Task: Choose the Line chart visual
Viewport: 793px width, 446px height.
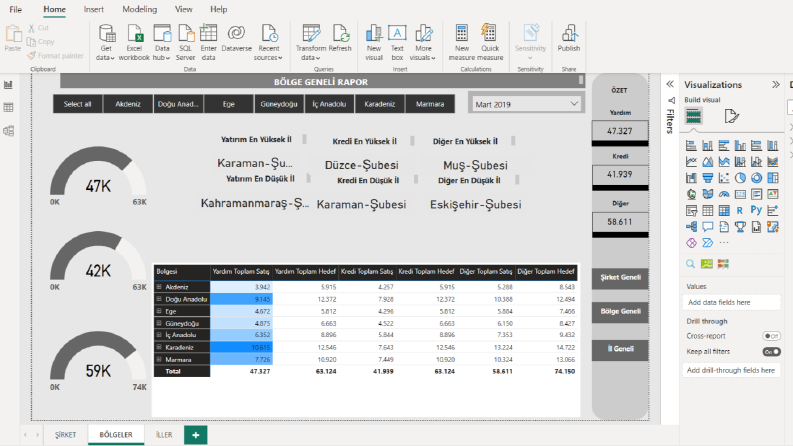Action: coord(691,162)
